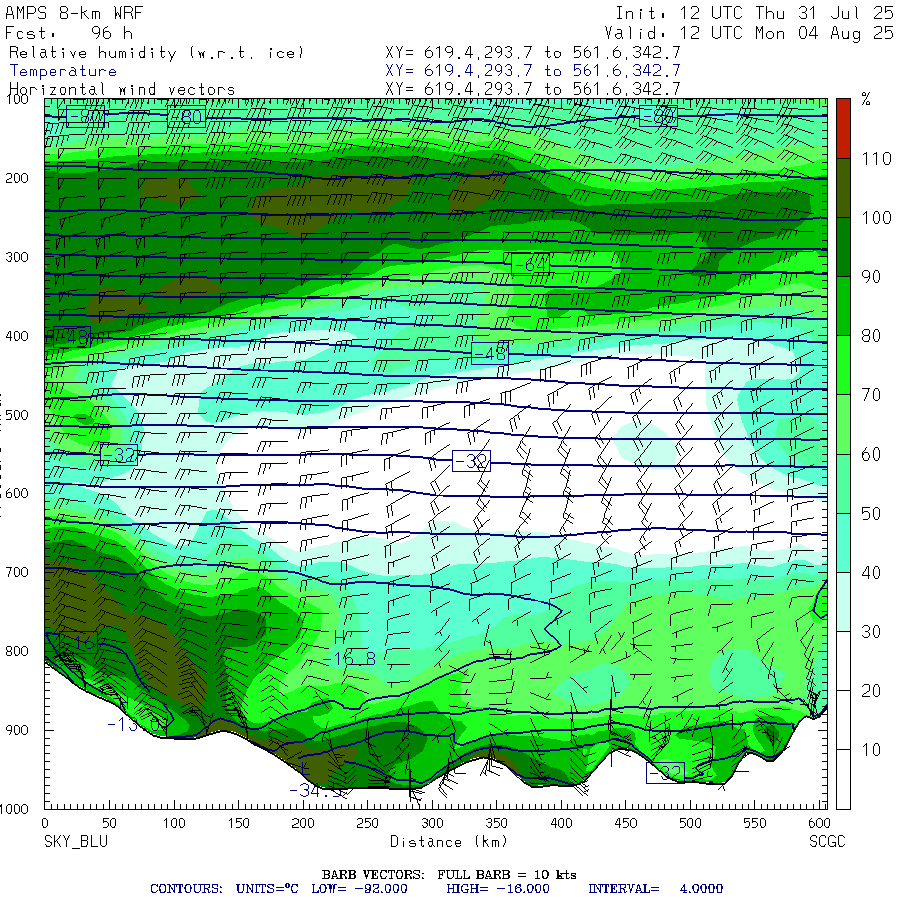The width and height of the screenshot is (900, 900).
Task: Select the dark green 90–100% colorbar segment
Action: [x=843, y=247]
